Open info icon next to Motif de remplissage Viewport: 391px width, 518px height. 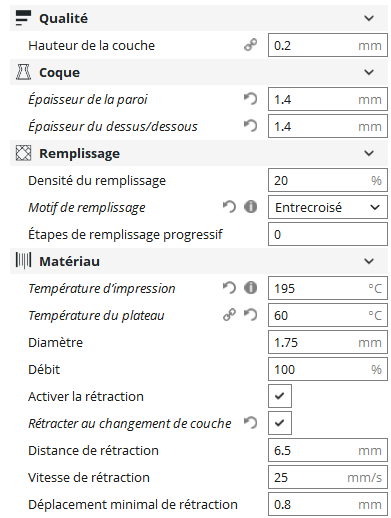coord(250,207)
